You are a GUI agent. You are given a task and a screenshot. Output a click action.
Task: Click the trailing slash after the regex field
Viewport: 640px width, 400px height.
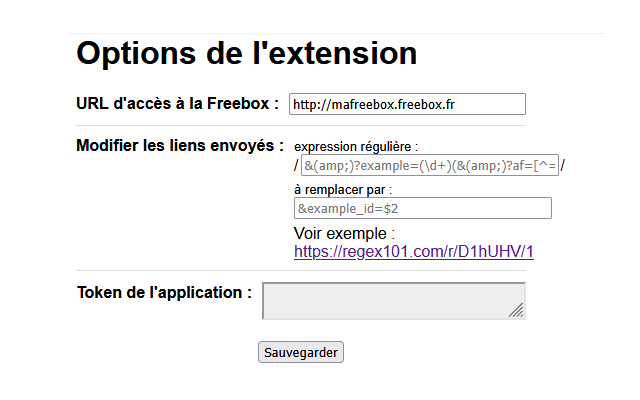tap(562, 166)
